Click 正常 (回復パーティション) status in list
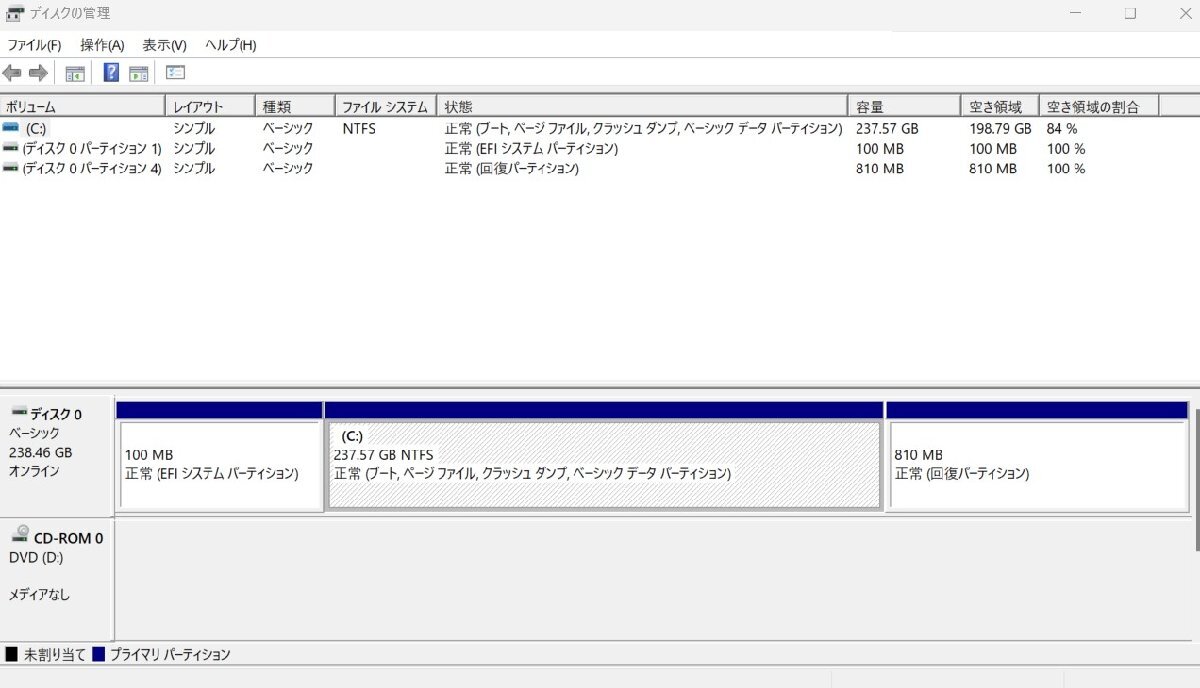Image resolution: width=1200 pixels, height=688 pixels. pyautogui.click(x=512, y=169)
